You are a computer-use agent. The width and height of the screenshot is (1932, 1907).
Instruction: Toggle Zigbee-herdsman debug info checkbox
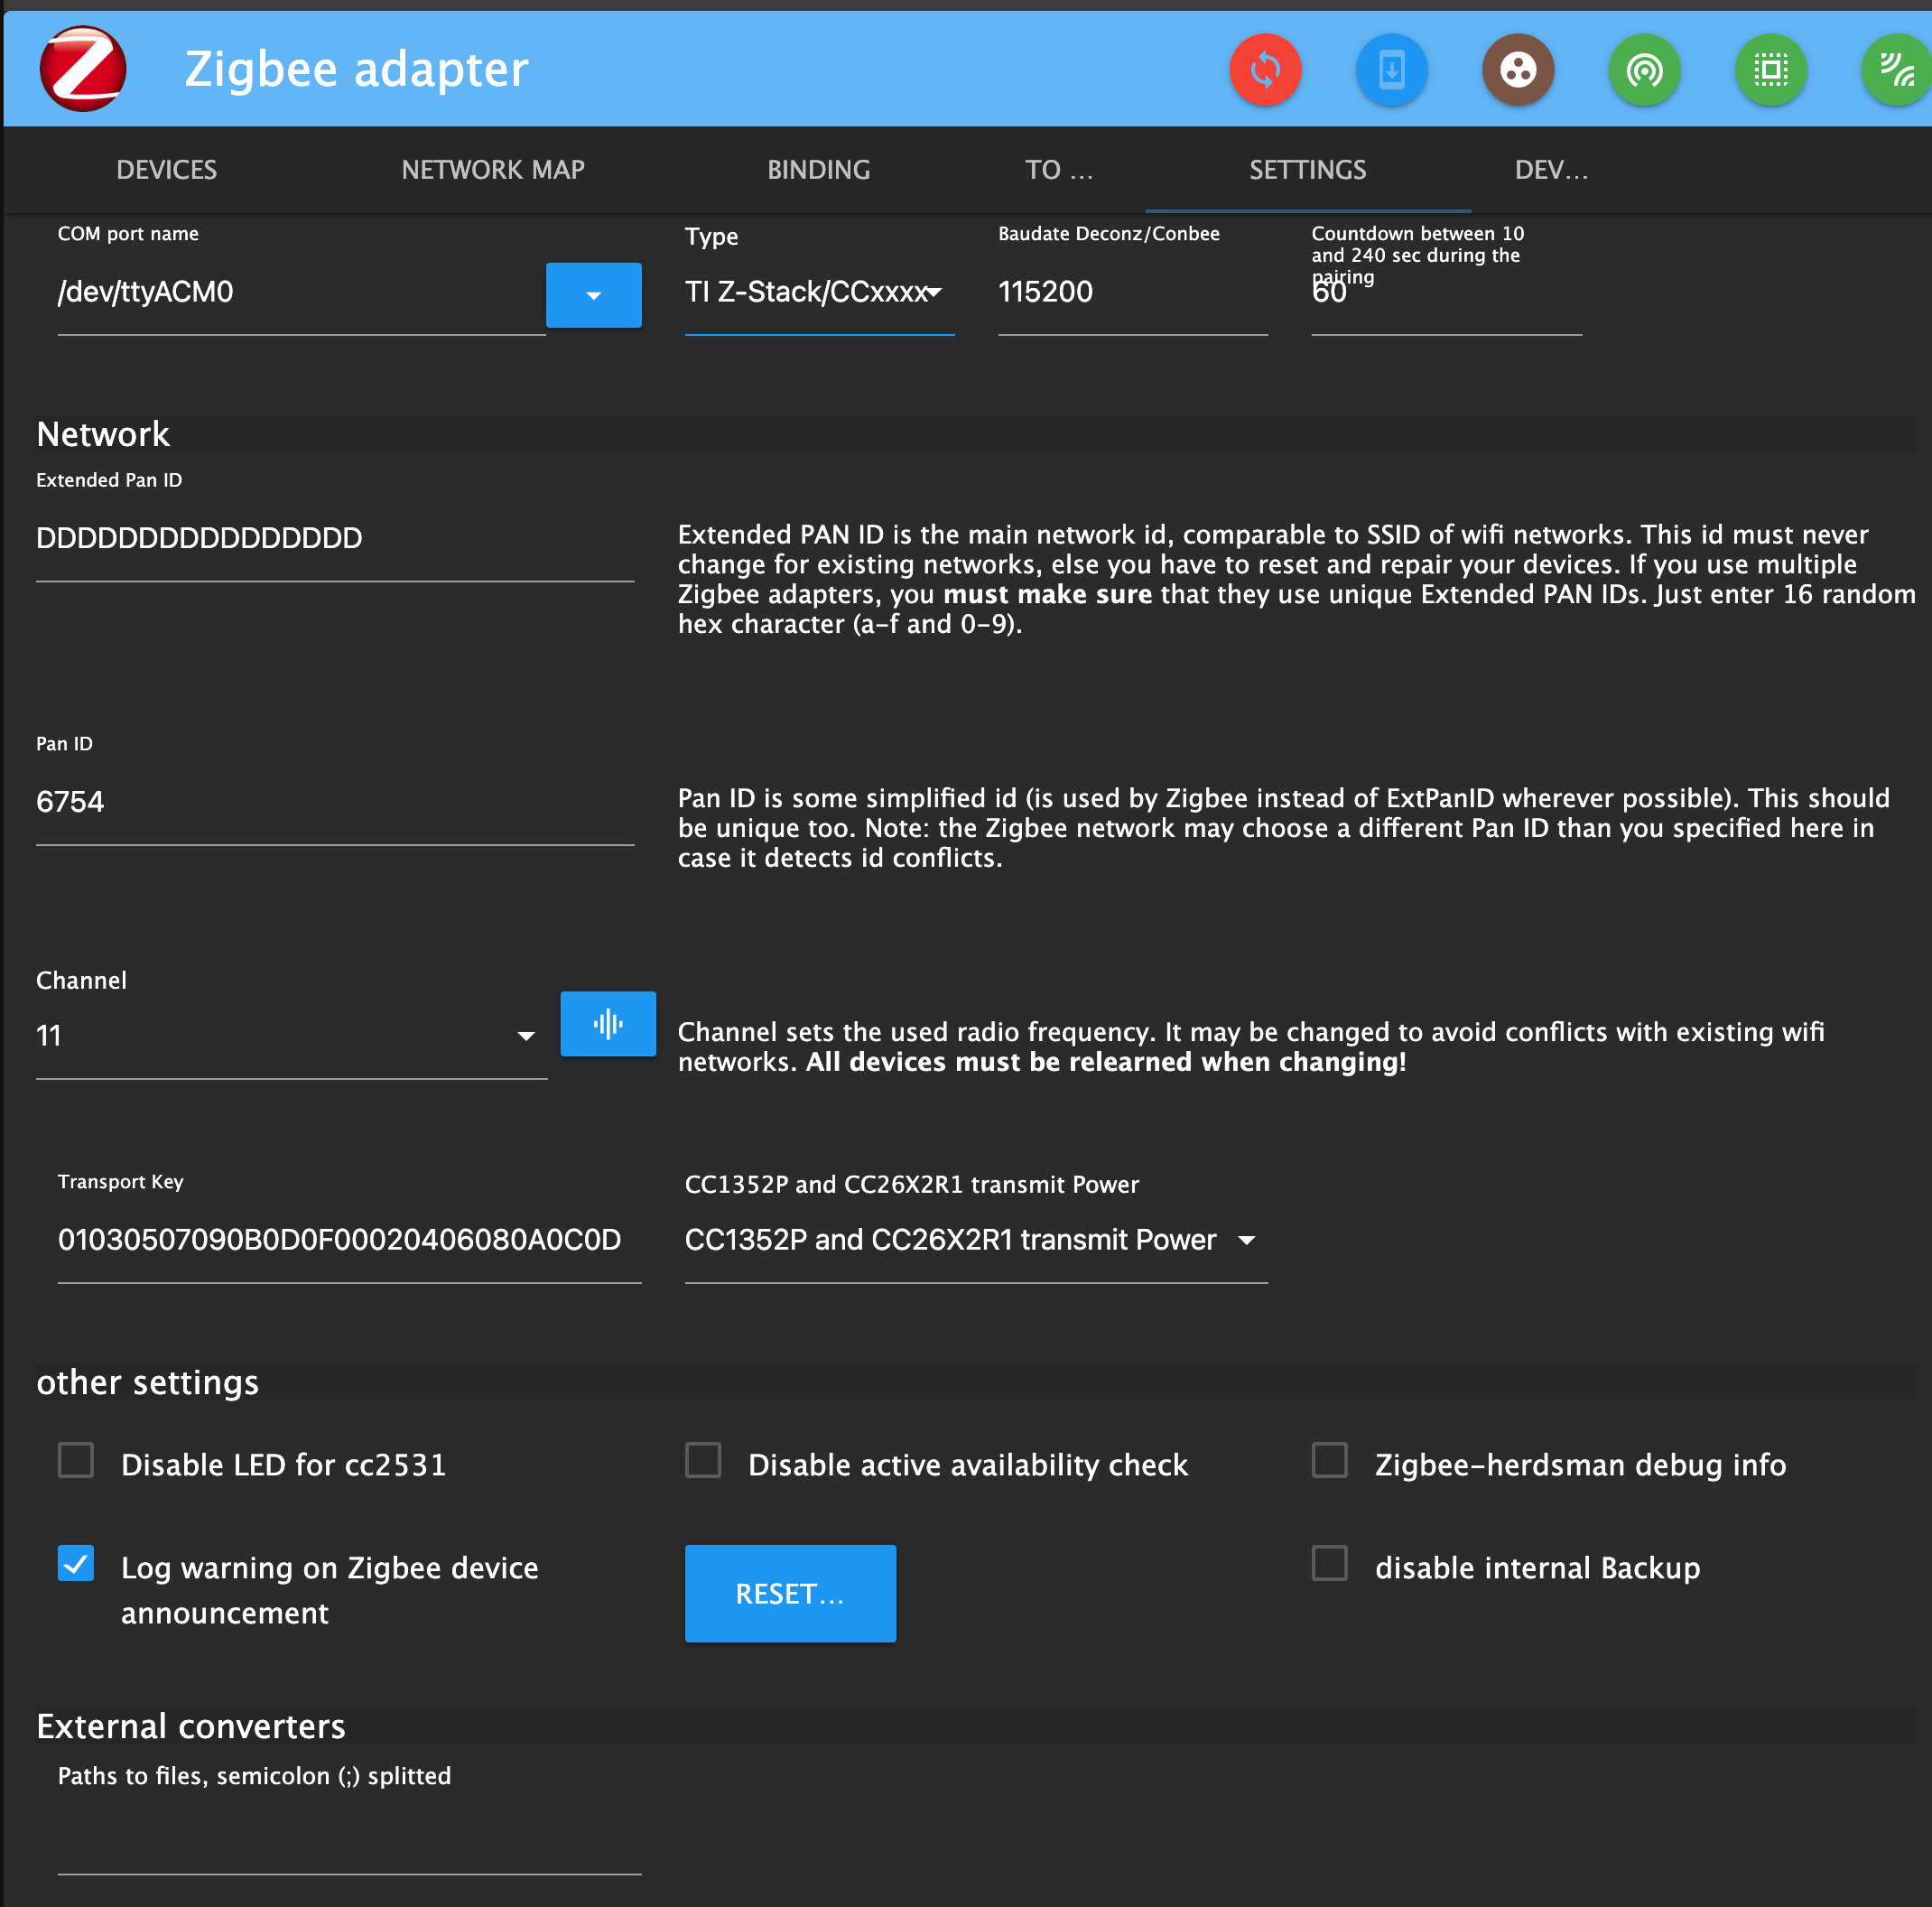[1329, 1460]
